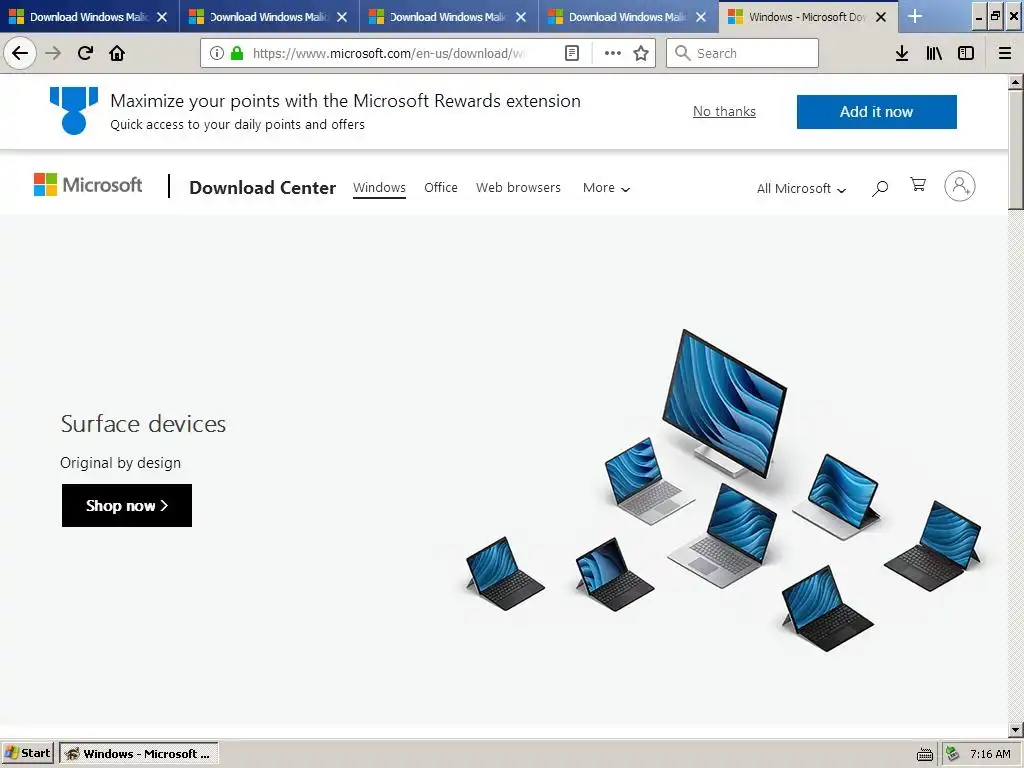Open the downloads arrow icon
The height and width of the screenshot is (768, 1024).
tap(902, 53)
